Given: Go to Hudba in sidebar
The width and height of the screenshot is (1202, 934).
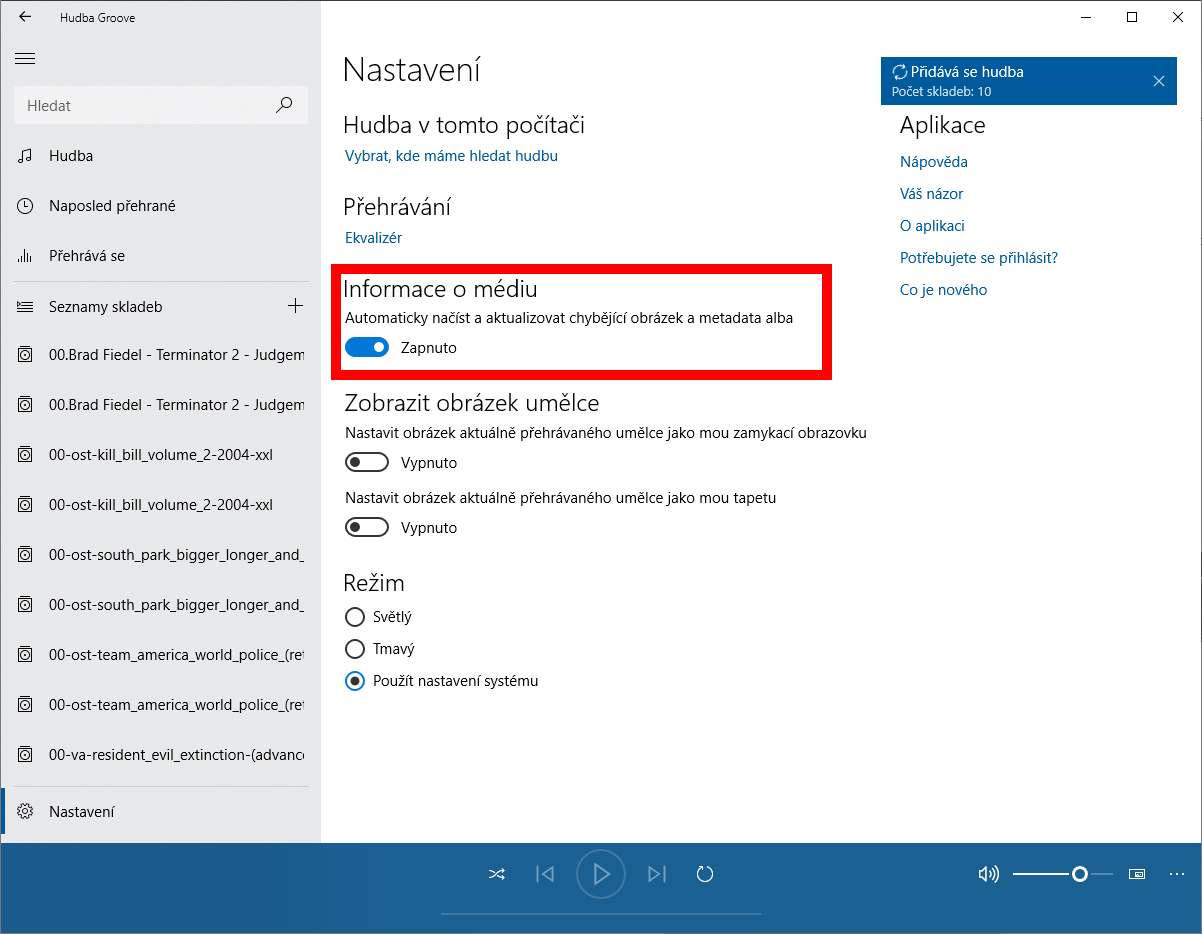Looking at the screenshot, I should (x=71, y=156).
